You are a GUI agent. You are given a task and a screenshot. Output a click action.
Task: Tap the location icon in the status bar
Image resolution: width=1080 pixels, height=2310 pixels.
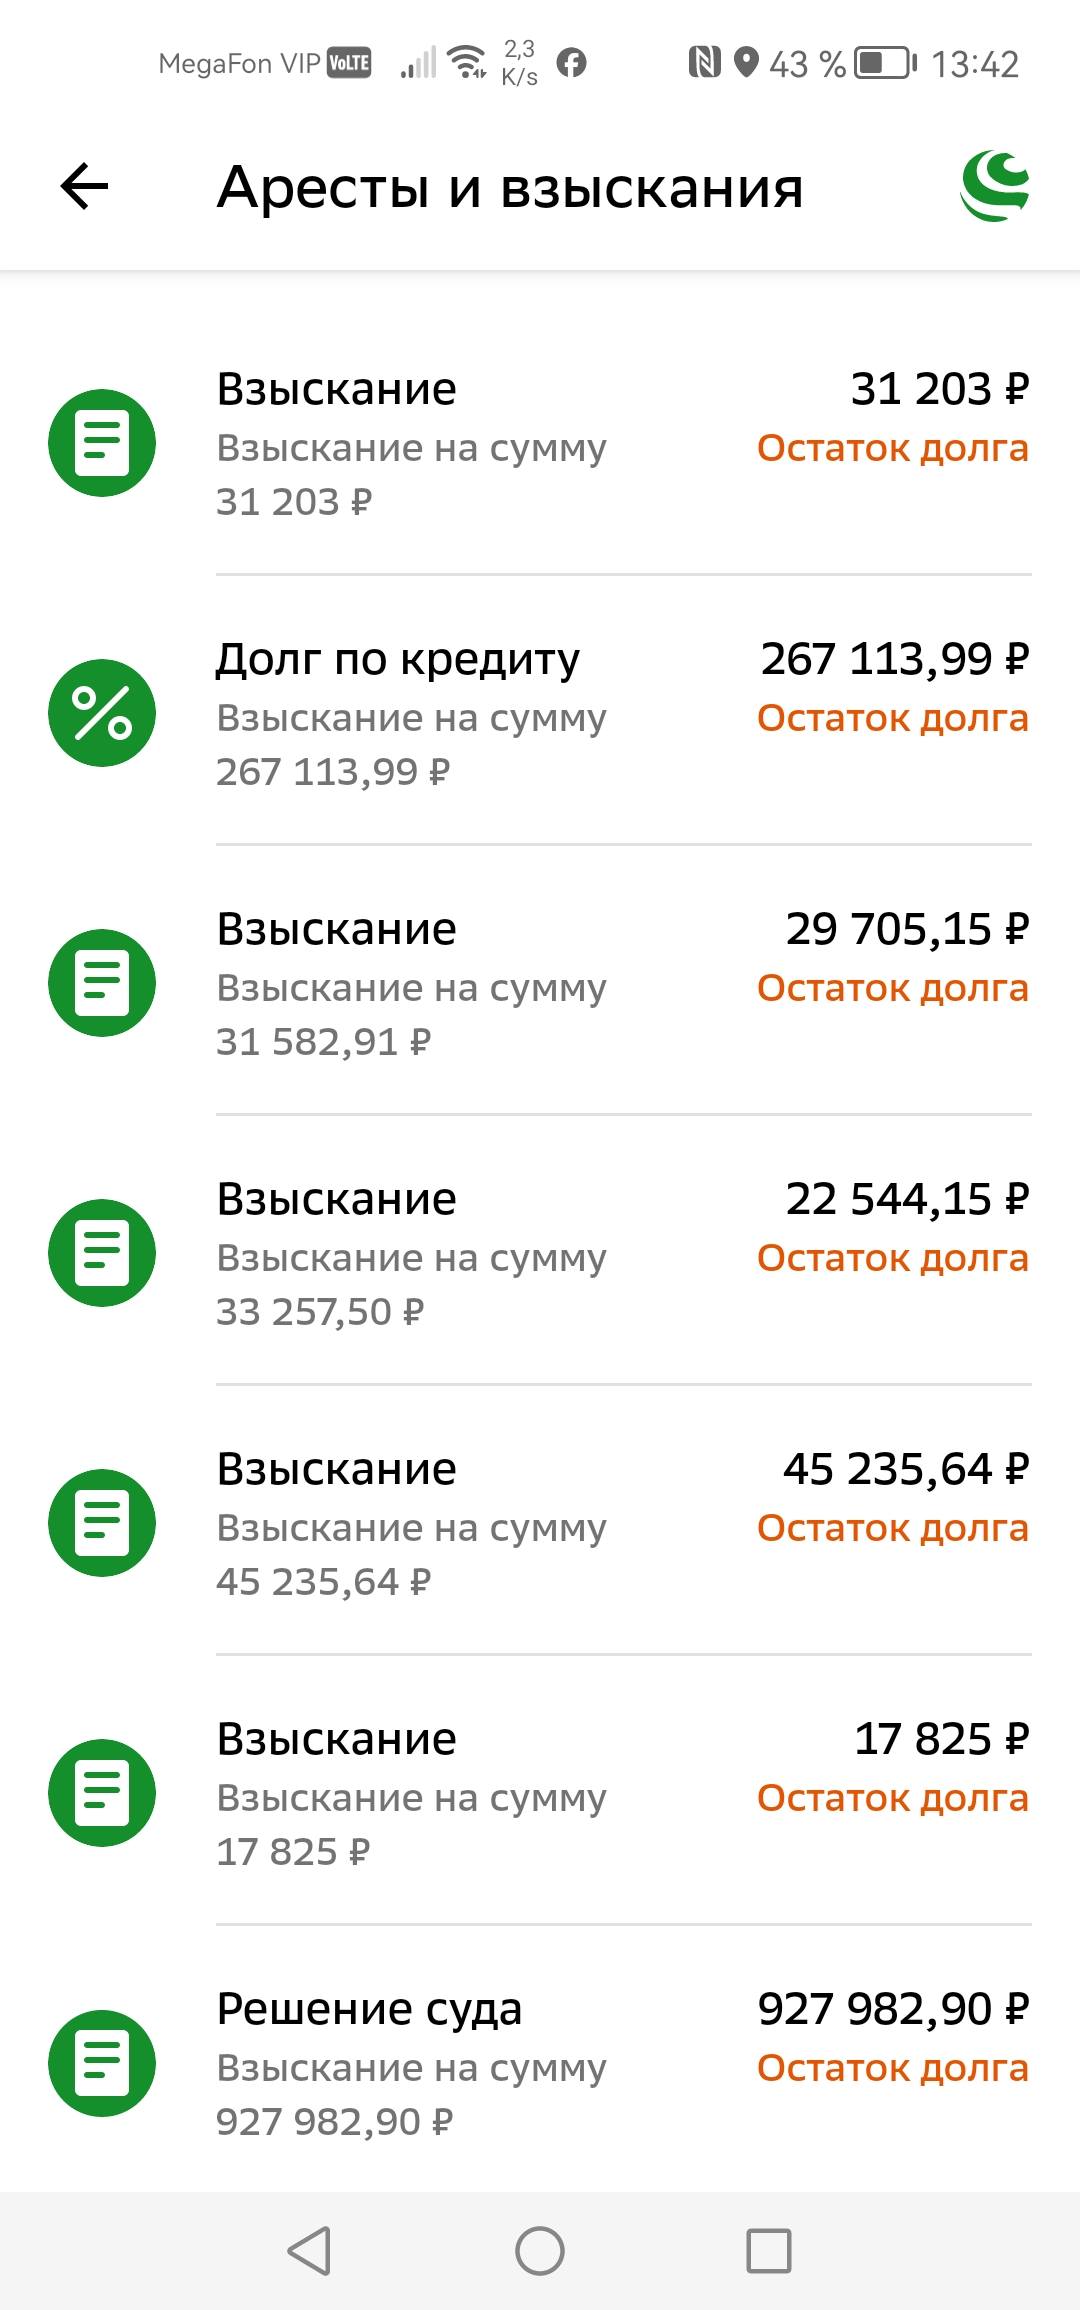[x=744, y=62]
